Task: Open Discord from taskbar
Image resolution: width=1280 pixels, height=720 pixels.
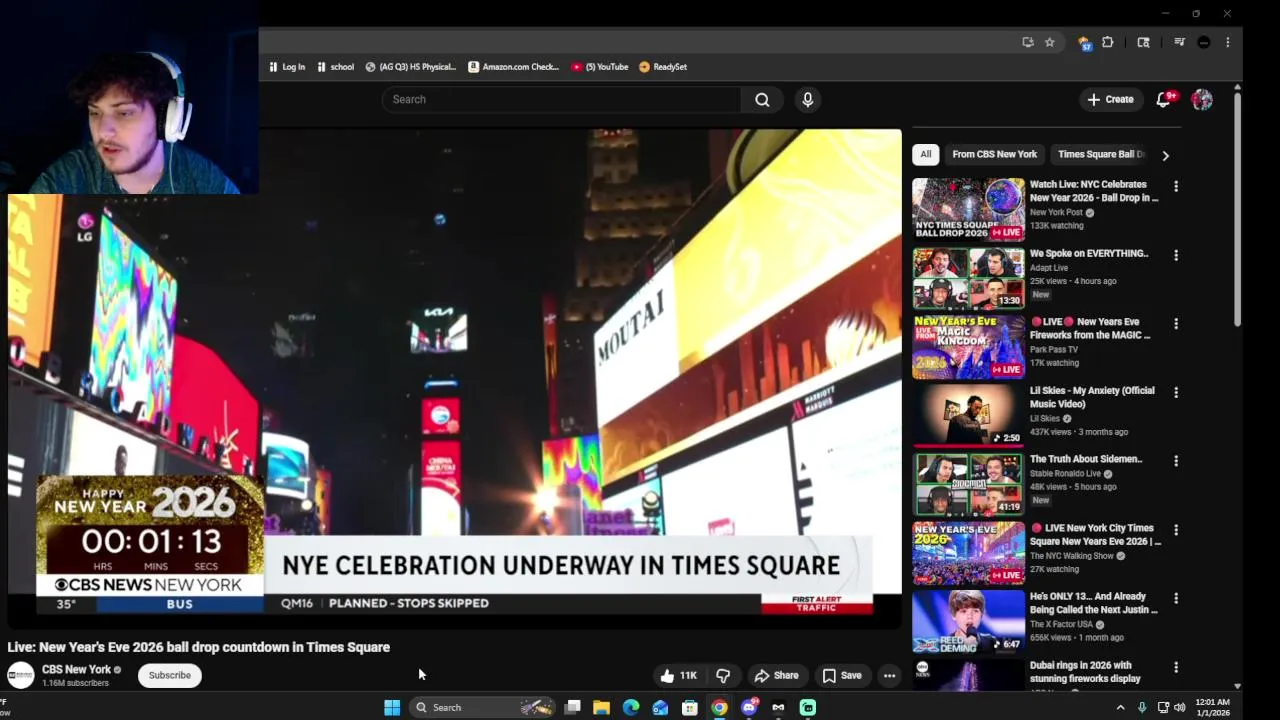Action: click(749, 707)
